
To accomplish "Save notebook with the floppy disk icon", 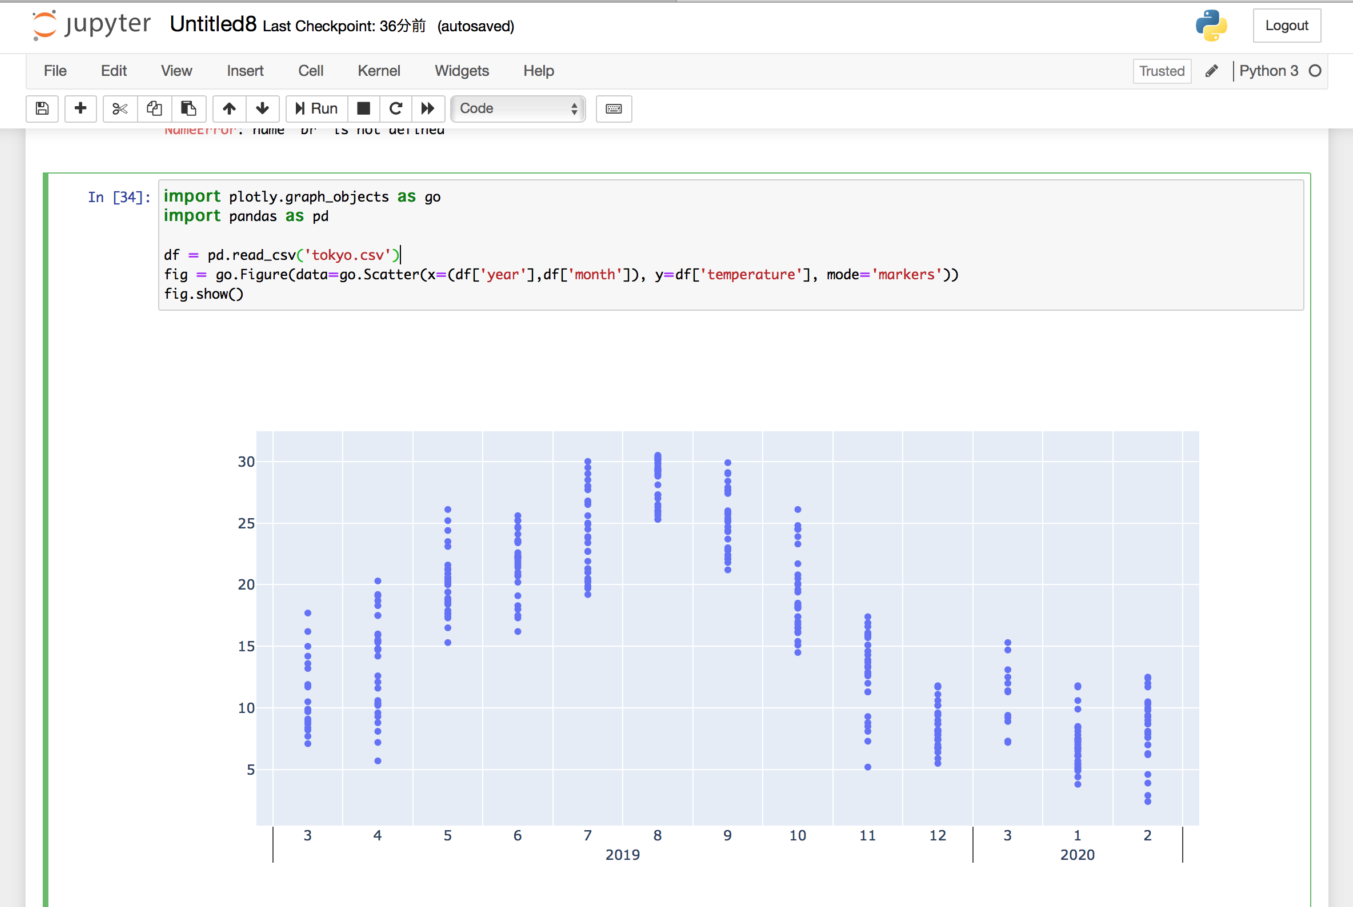I will (x=42, y=108).
